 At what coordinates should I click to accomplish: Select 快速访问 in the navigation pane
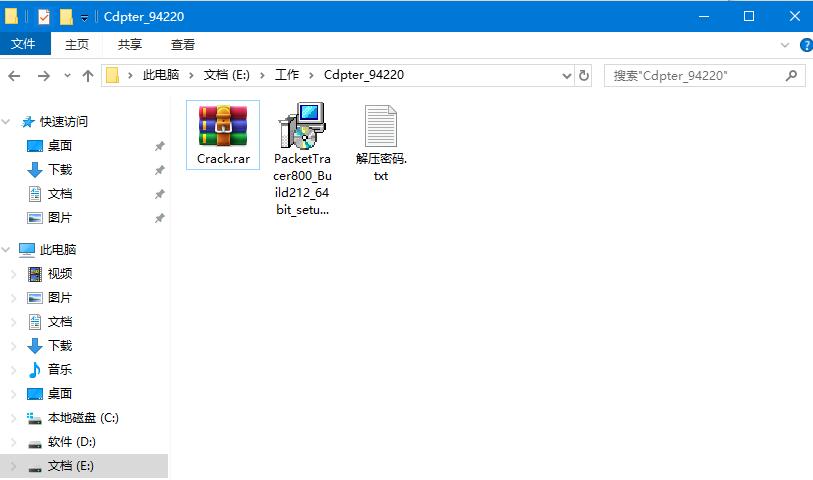(x=54, y=122)
